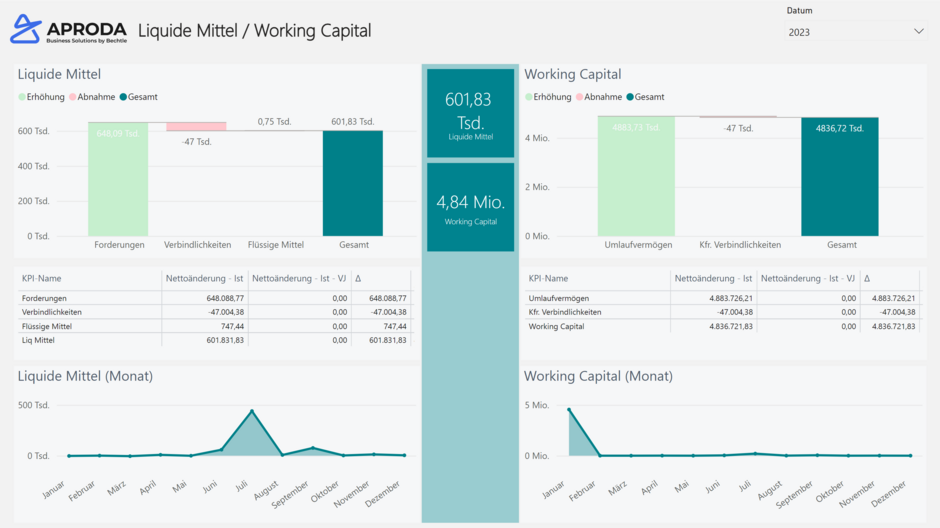940x528 pixels.
Task: Click Gesamt legend dot in Working Capital chart
Action: pos(630,97)
